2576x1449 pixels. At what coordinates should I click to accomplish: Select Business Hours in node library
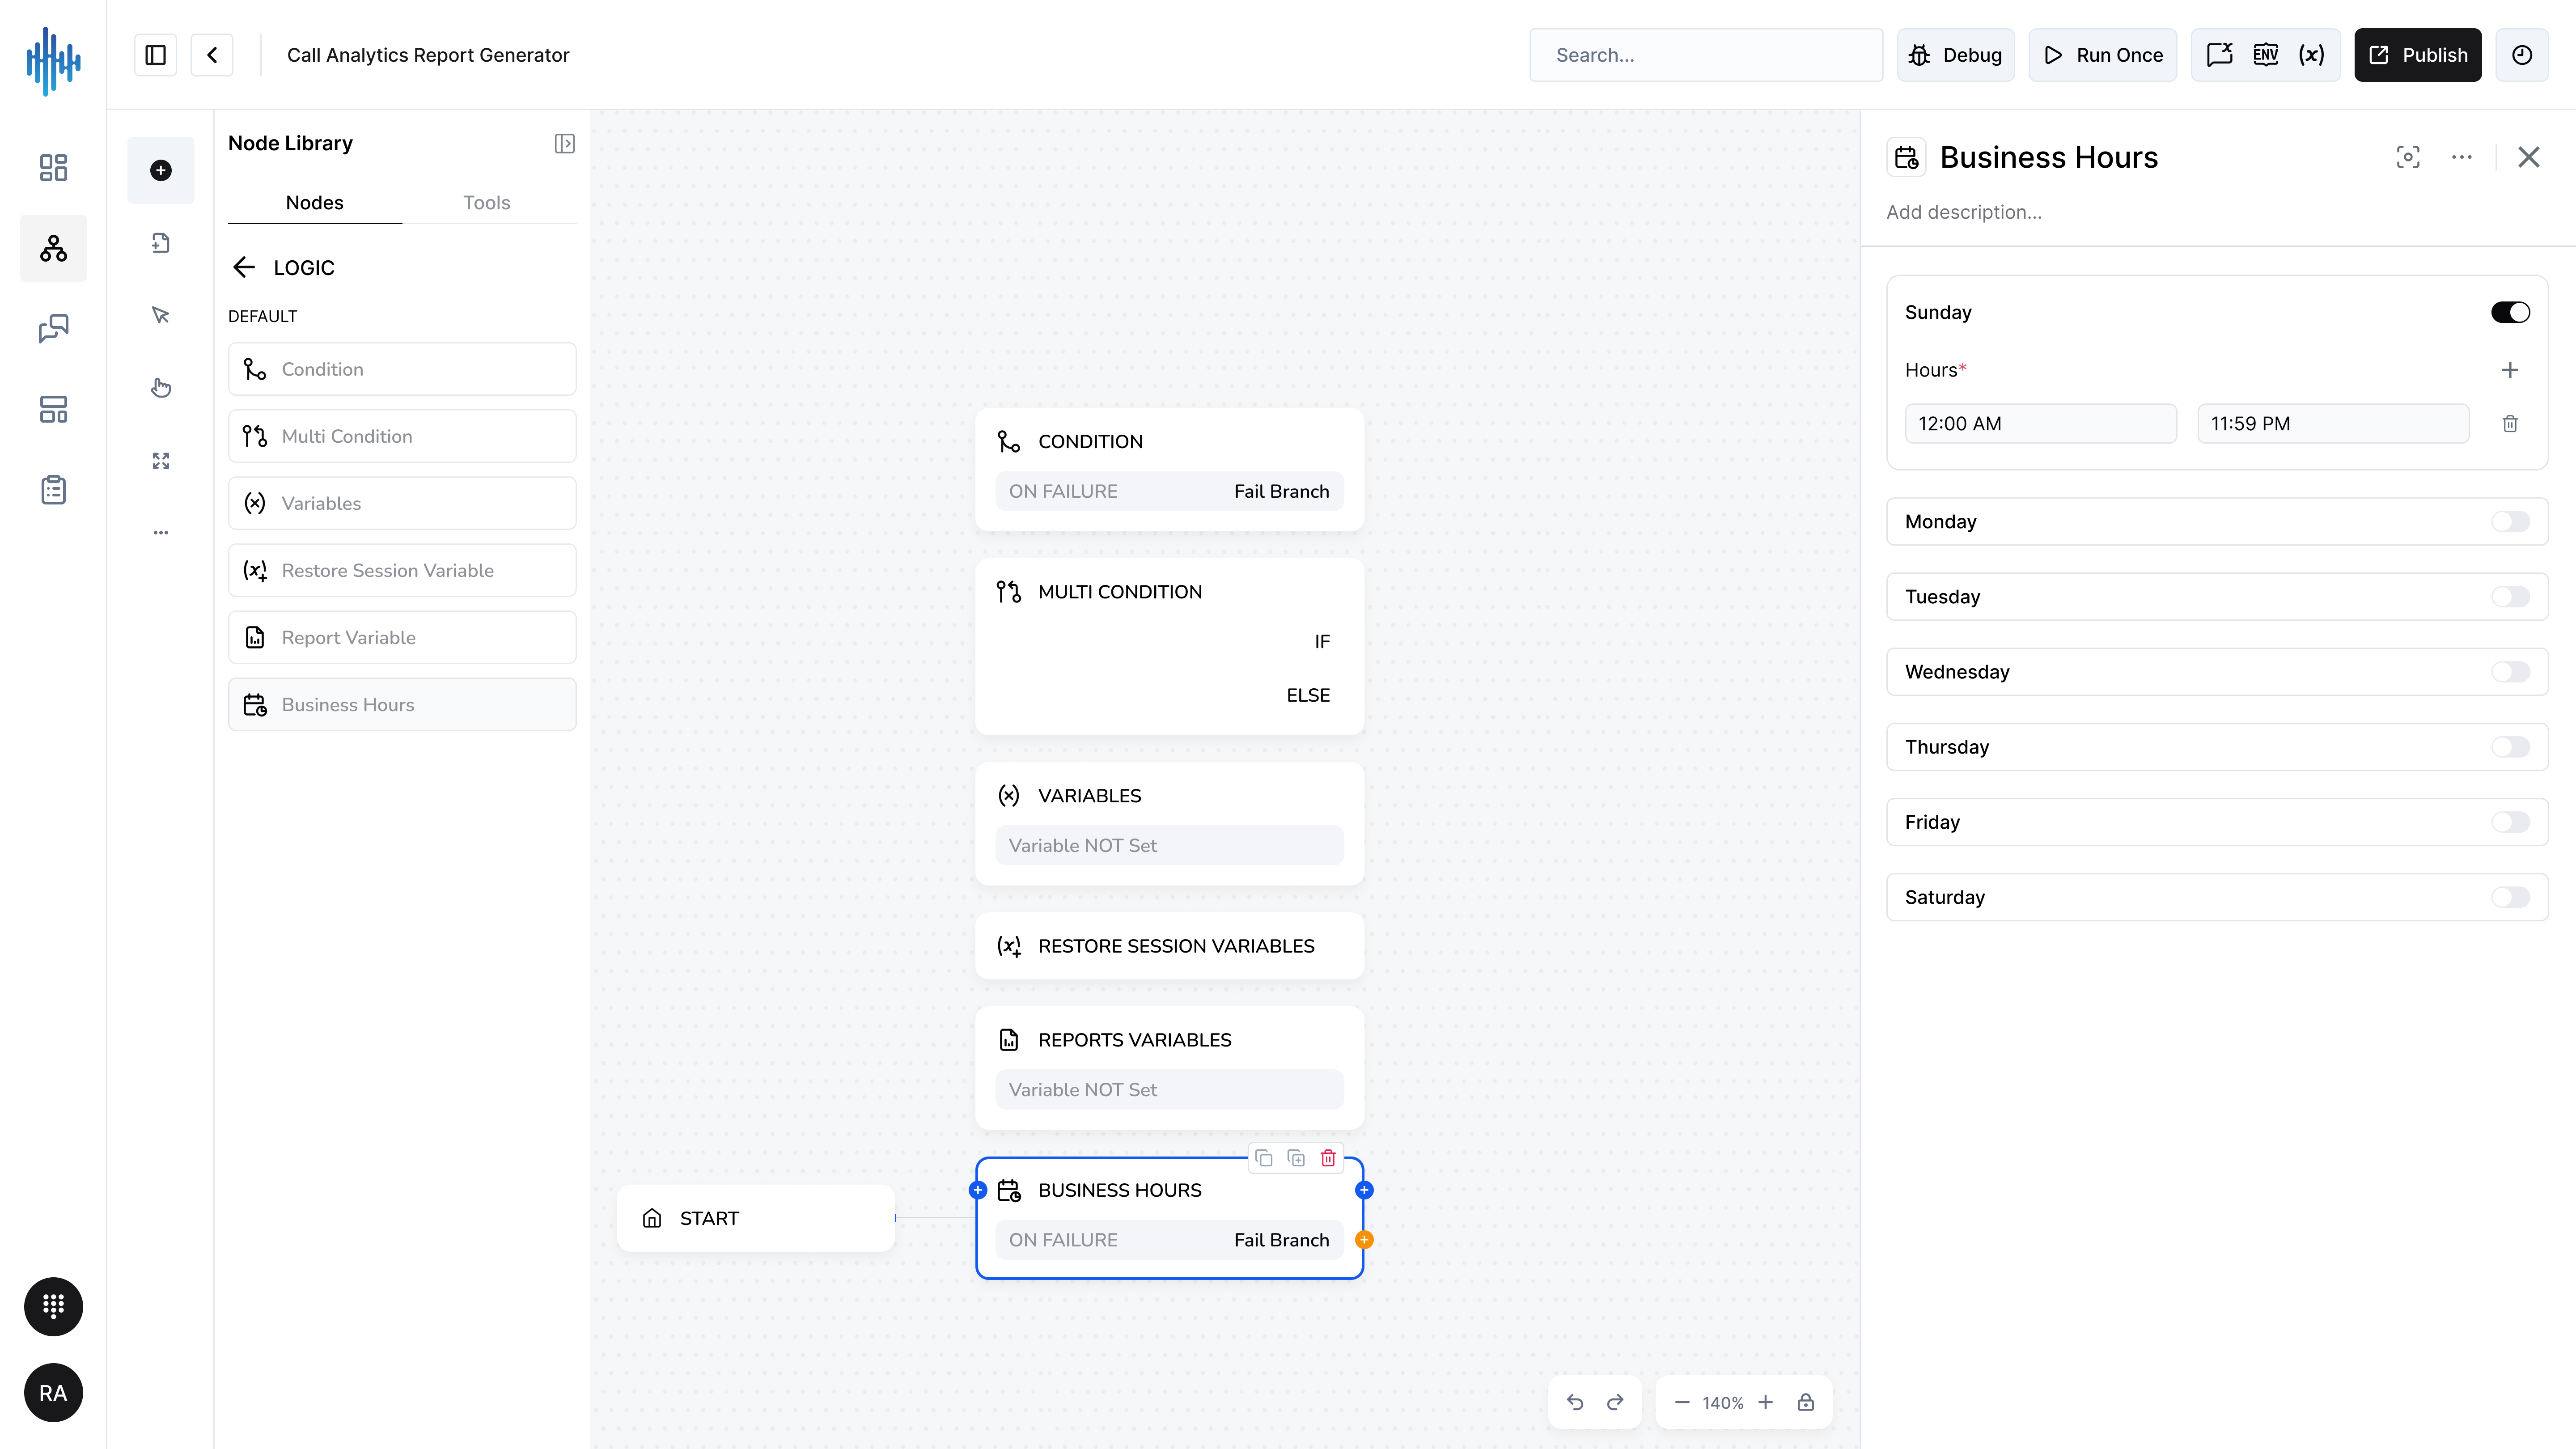pos(402,704)
